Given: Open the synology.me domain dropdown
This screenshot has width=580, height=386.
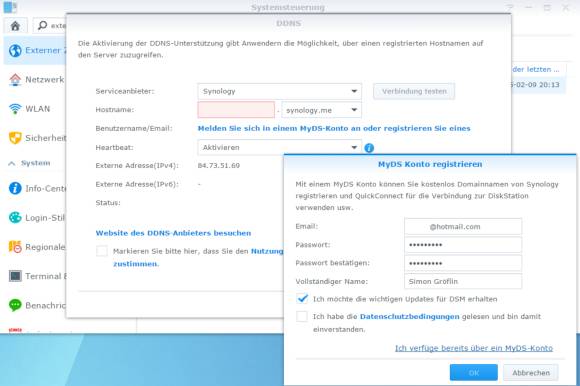Looking at the screenshot, I should [x=321, y=110].
